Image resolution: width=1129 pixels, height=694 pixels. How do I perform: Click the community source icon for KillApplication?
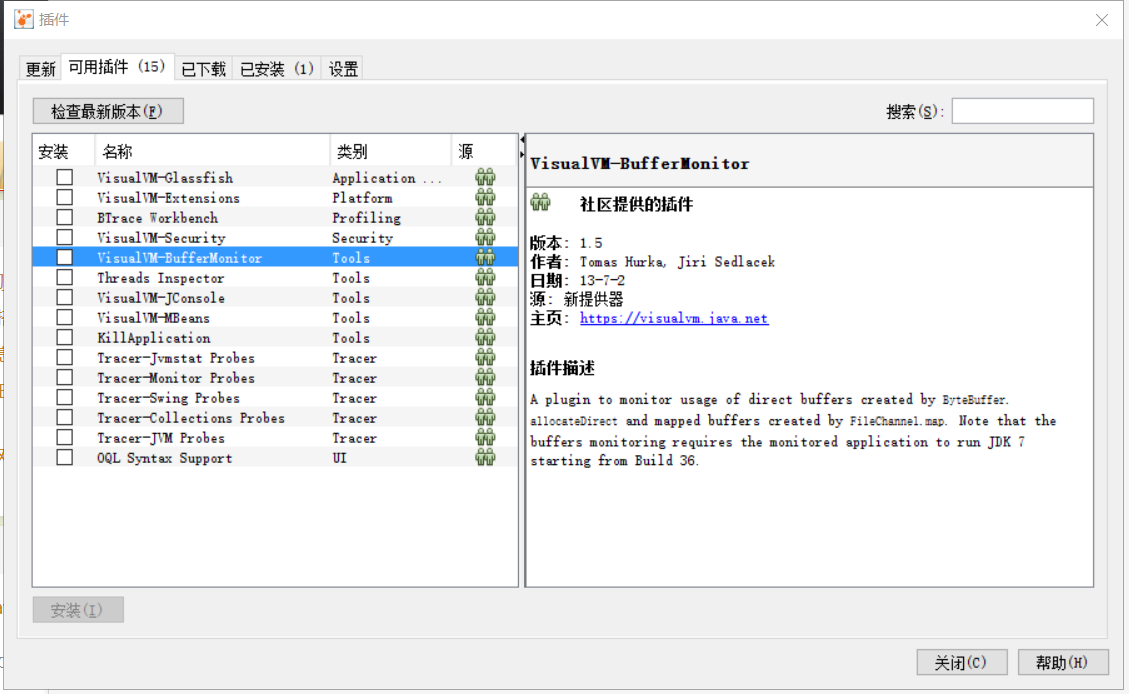pyautogui.click(x=485, y=338)
